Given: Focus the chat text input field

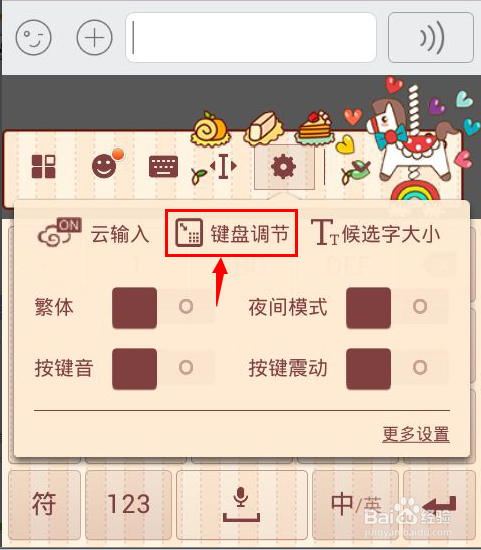Looking at the screenshot, I should 251,38.
